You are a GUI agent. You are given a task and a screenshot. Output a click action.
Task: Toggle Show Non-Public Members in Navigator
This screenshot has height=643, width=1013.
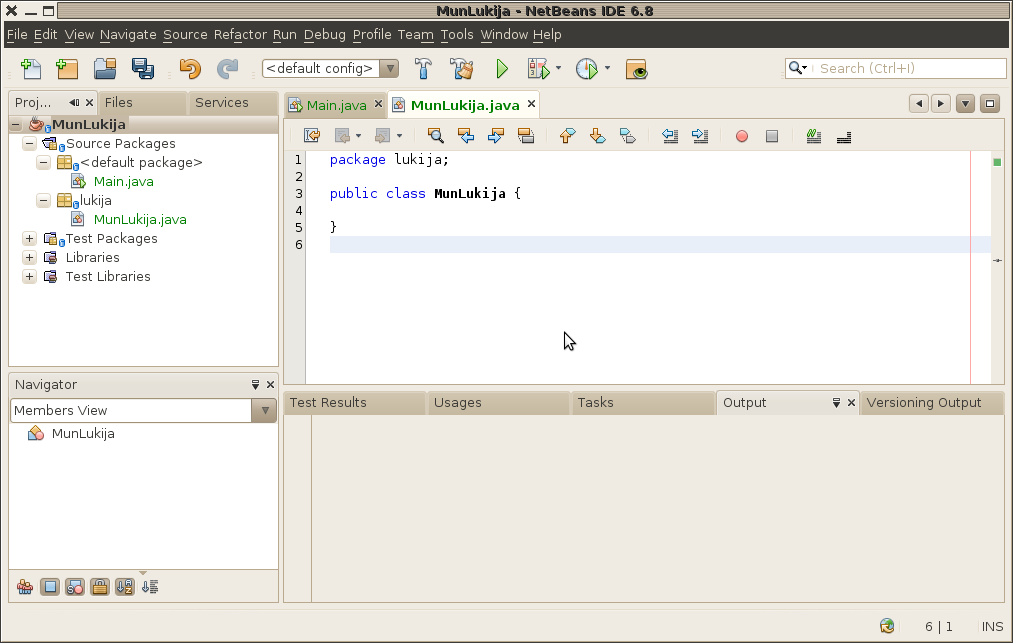[99, 587]
